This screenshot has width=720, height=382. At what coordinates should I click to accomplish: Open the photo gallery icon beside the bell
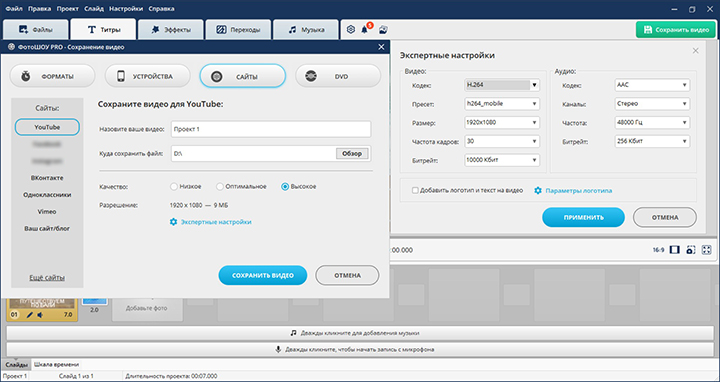tap(383, 30)
